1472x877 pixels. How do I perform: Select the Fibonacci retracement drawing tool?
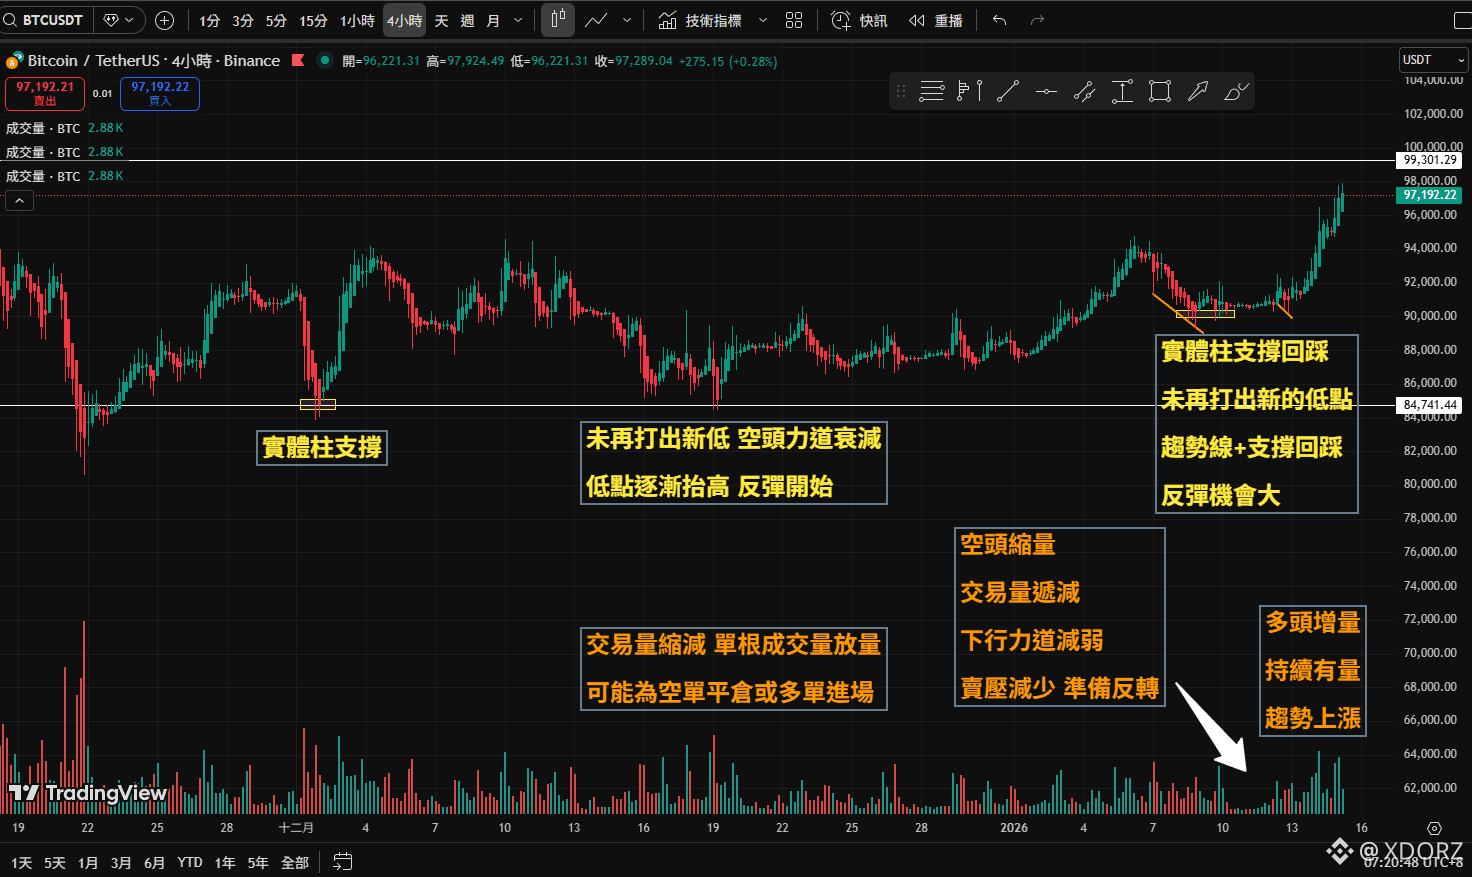click(x=932, y=92)
